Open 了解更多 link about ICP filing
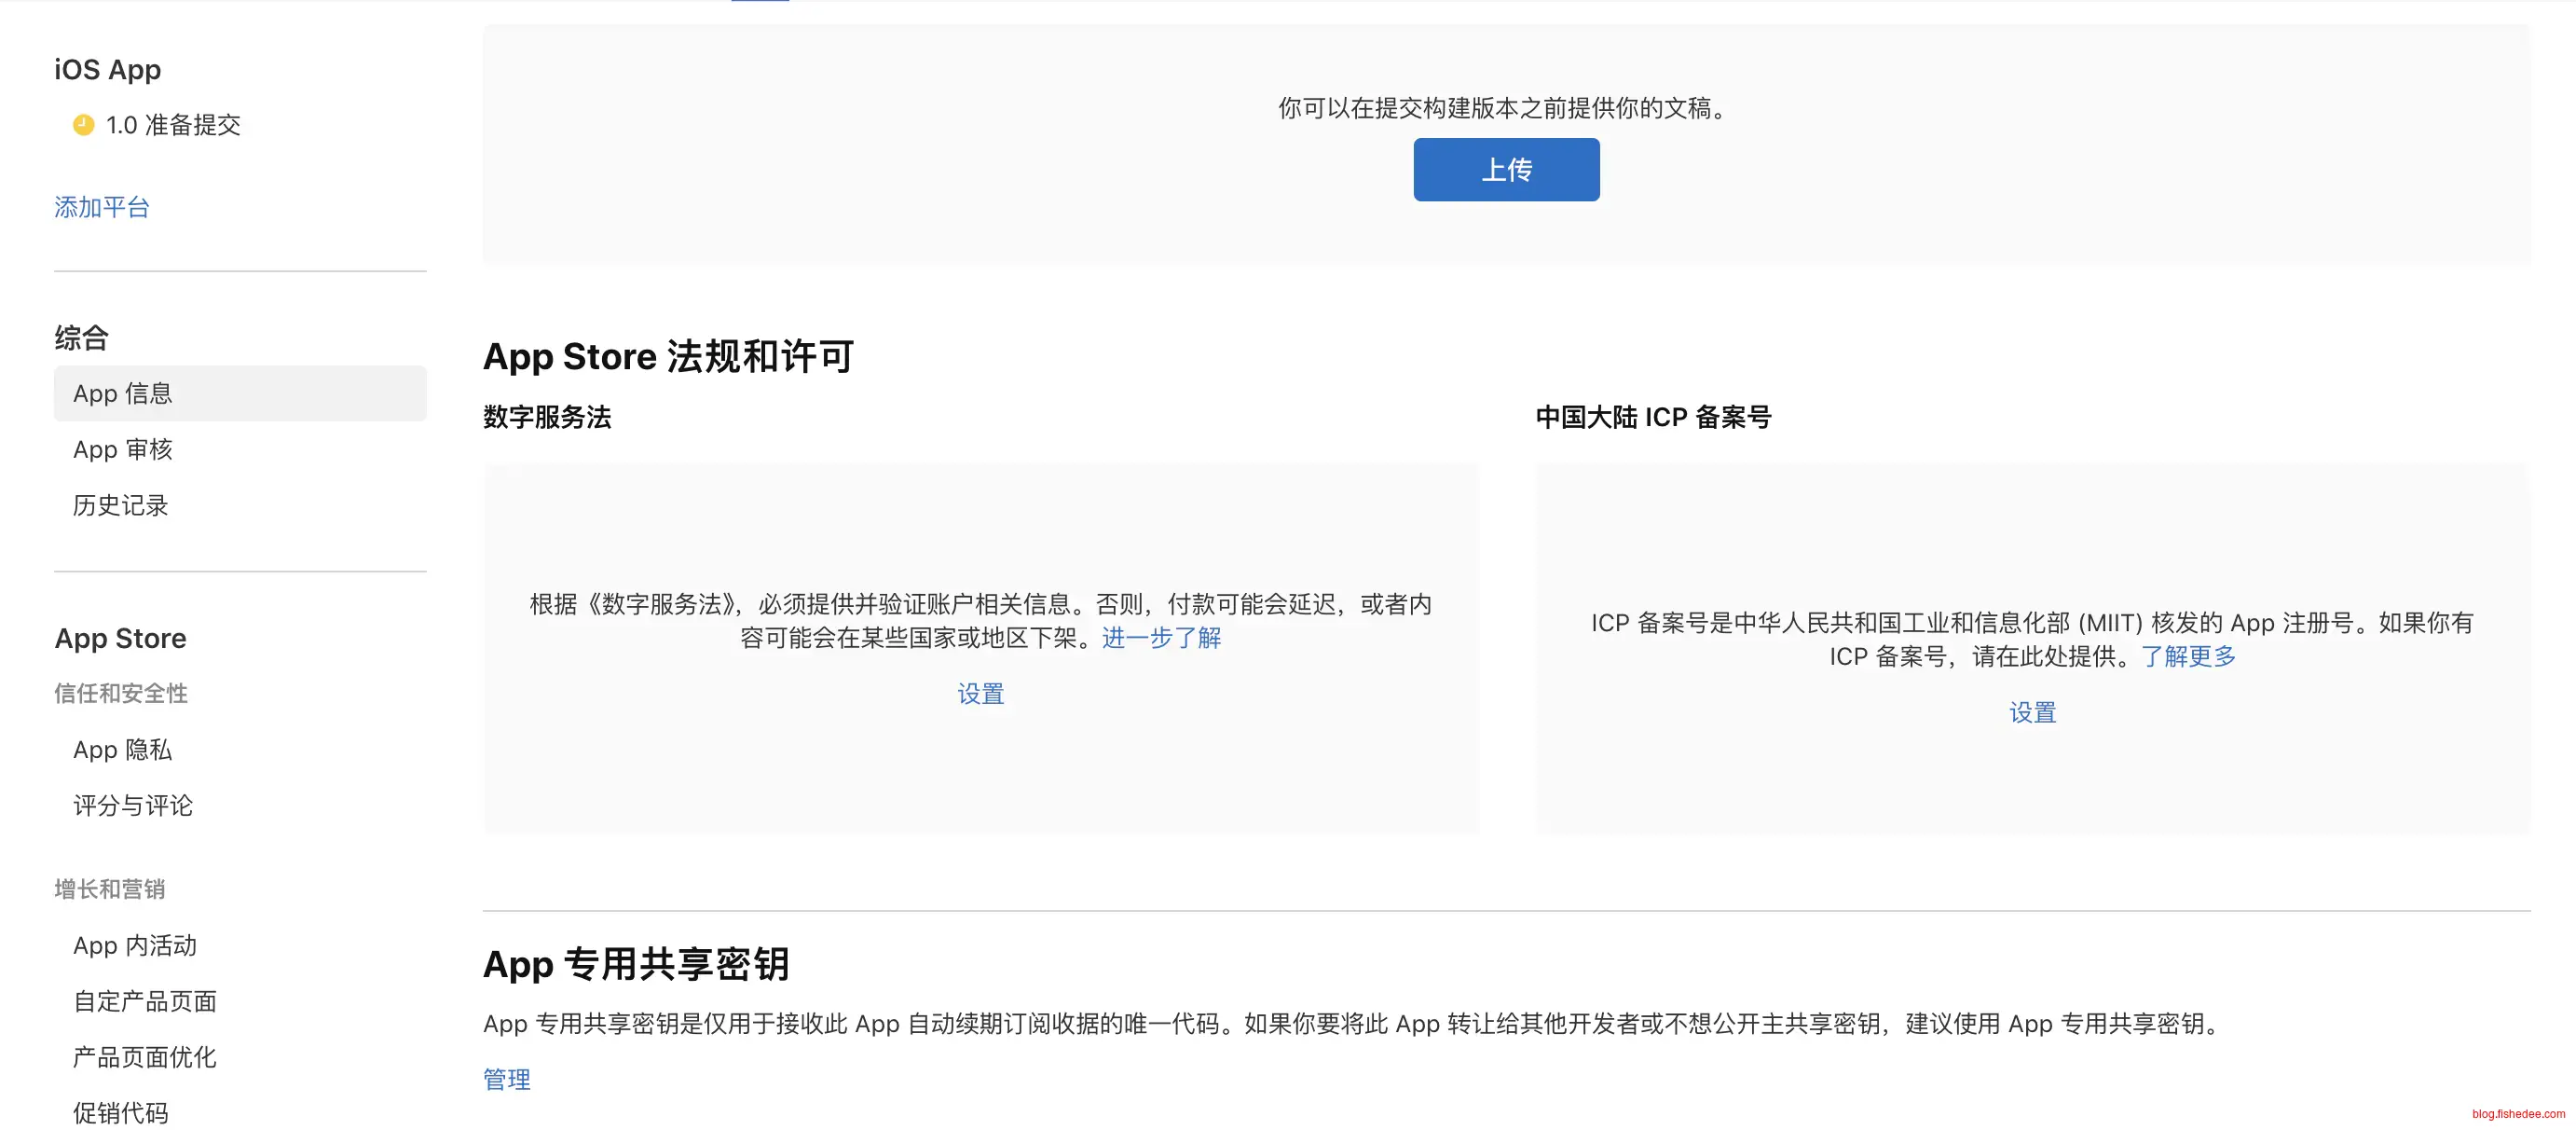The image size is (2576, 1130). (2188, 657)
